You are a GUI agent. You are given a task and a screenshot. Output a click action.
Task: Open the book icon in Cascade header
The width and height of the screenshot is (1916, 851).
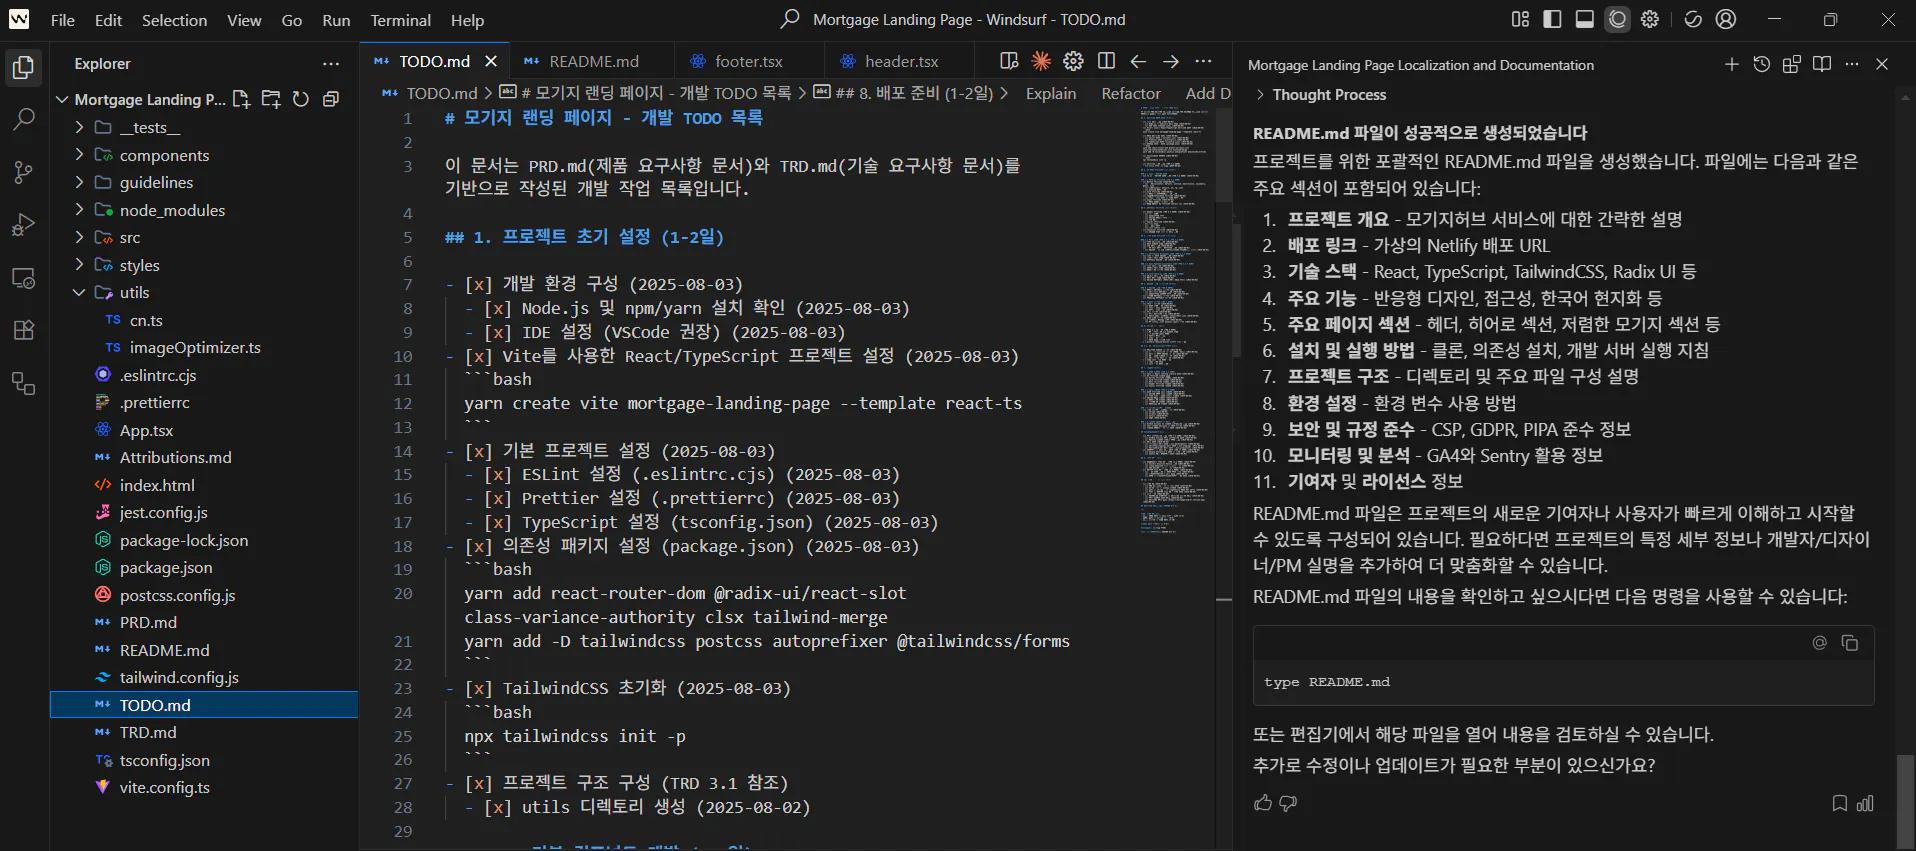[x=1822, y=64]
